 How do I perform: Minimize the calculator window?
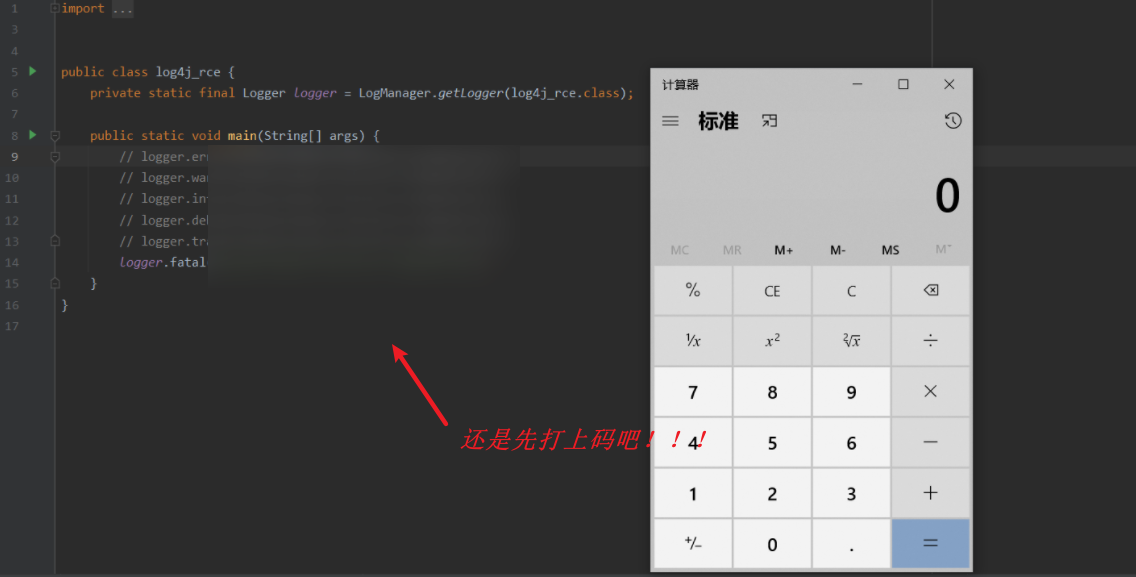(x=857, y=84)
